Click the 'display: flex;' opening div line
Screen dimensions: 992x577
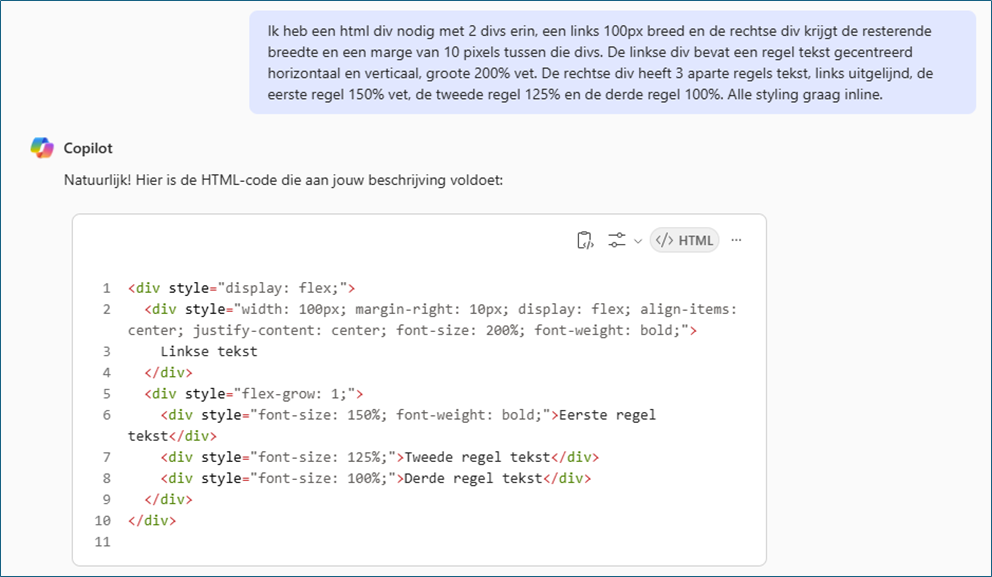point(242,288)
